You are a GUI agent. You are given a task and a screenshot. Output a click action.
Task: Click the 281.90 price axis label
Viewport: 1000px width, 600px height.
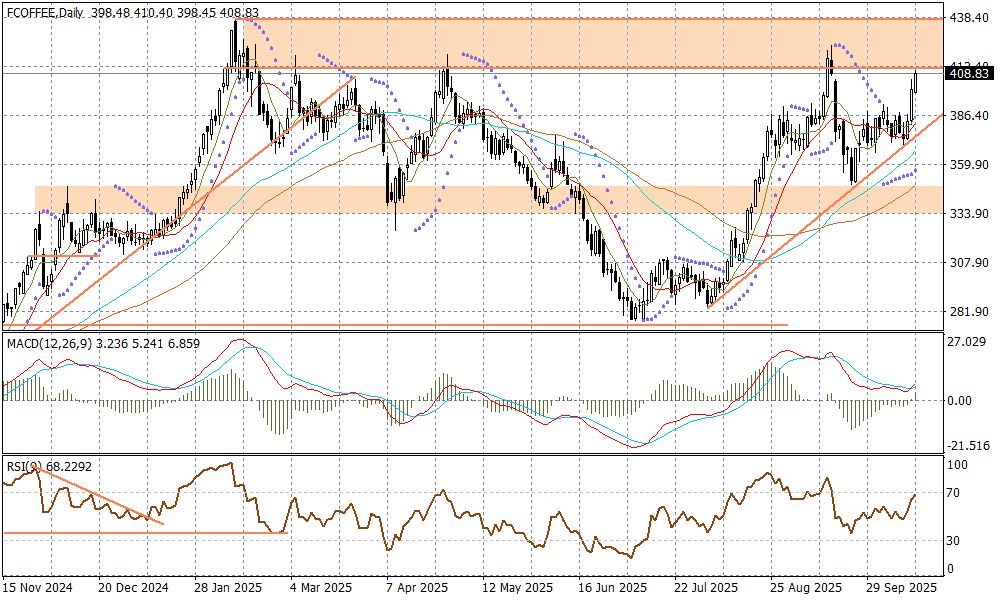point(968,312)
